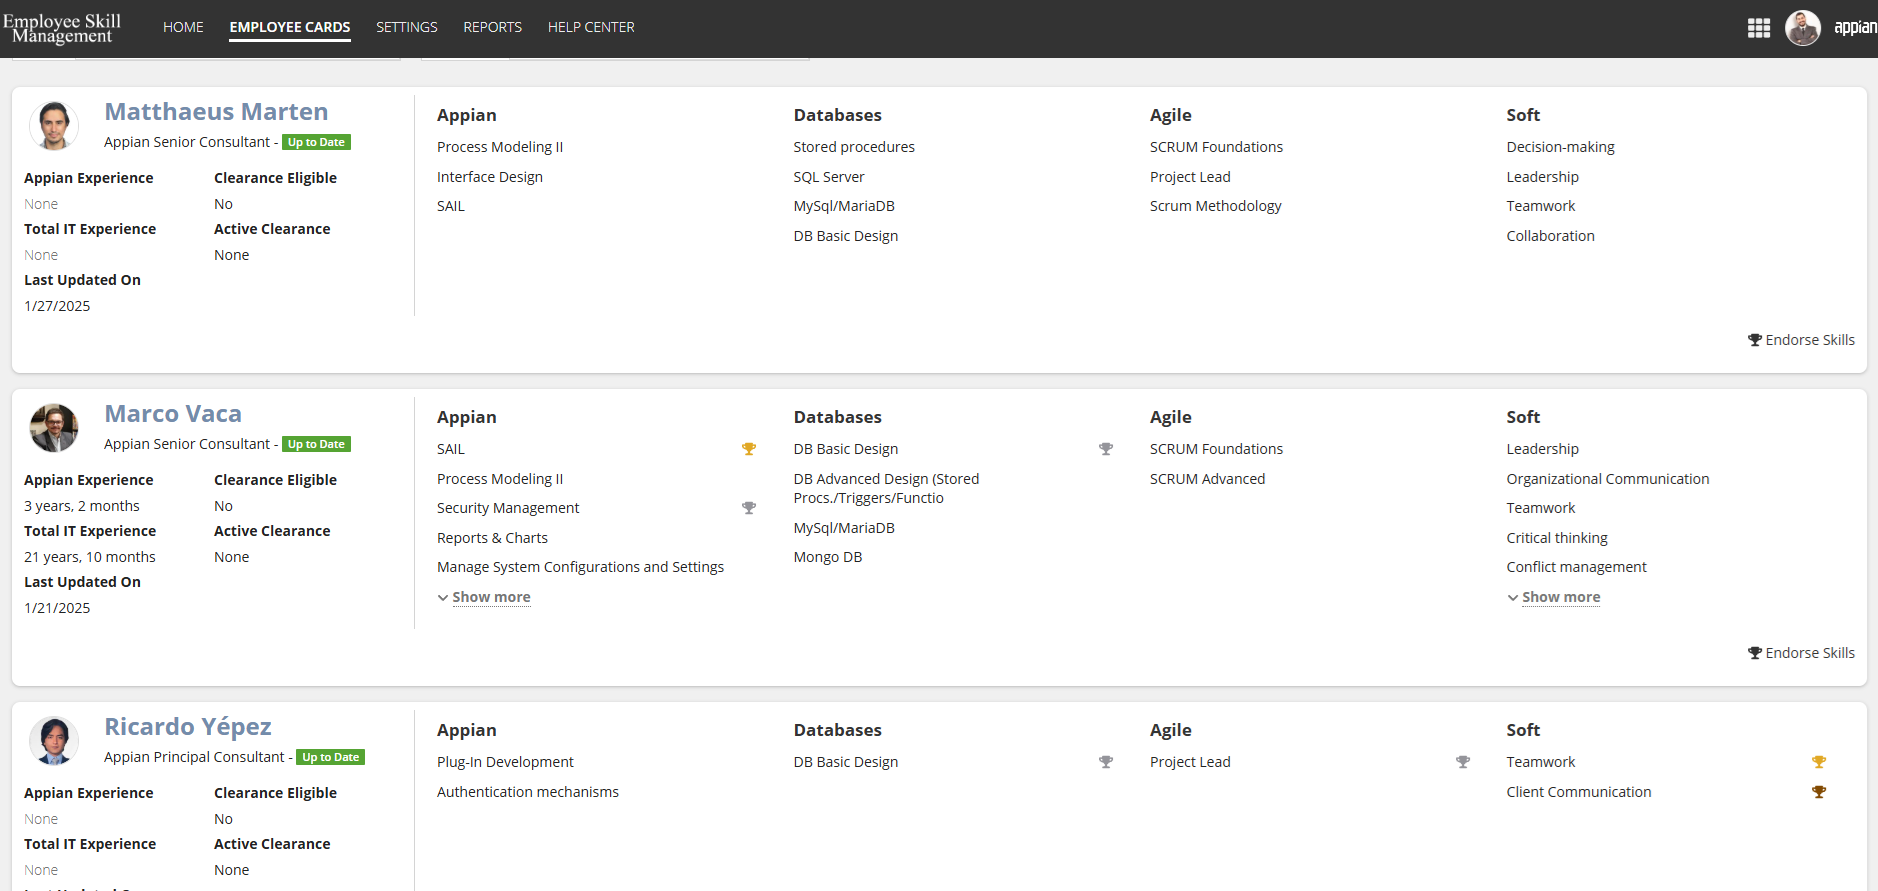Click Marco Vaca's profile photo
The width and height of the screenshot is (1878, 891).
54,427
